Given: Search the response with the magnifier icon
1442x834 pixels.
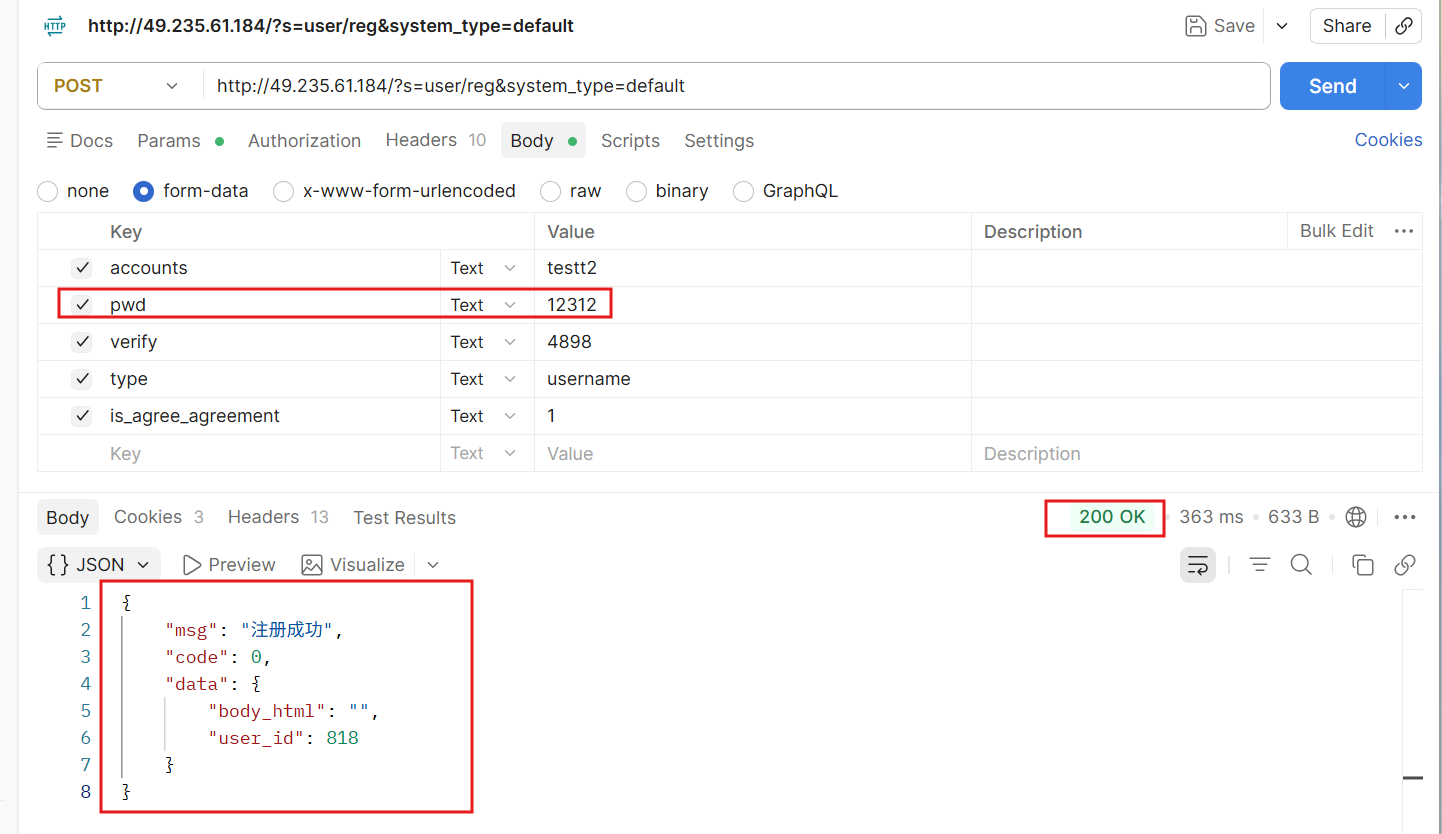Looking at the screenshot, I should click(x=1301, y=565).
